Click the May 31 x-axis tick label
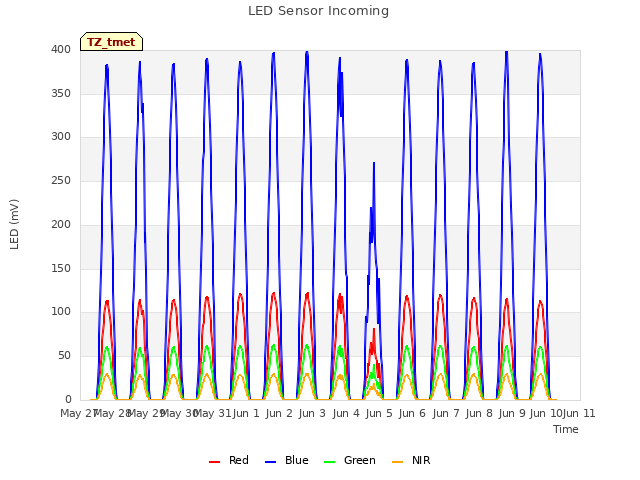 [212, 413]
